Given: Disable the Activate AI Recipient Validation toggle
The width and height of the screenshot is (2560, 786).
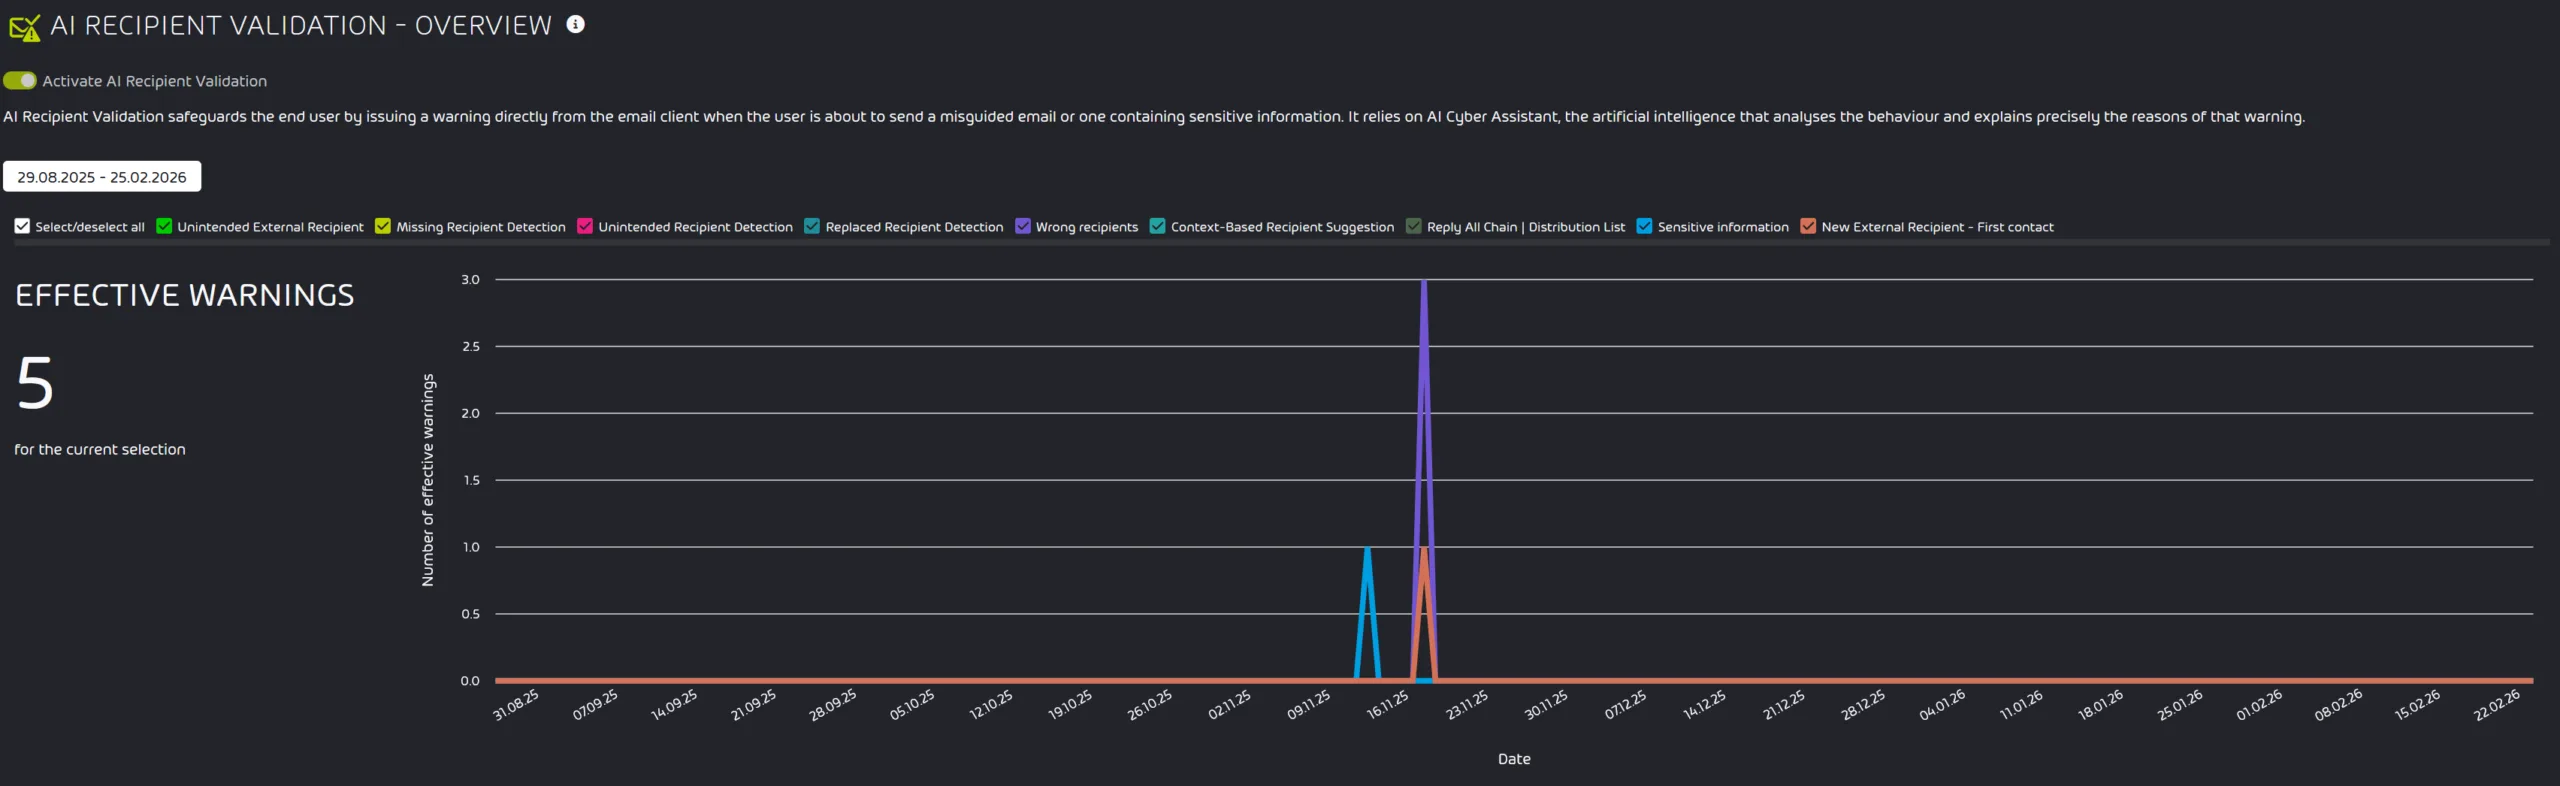Looking at the screenshot, I should [20, 81].
